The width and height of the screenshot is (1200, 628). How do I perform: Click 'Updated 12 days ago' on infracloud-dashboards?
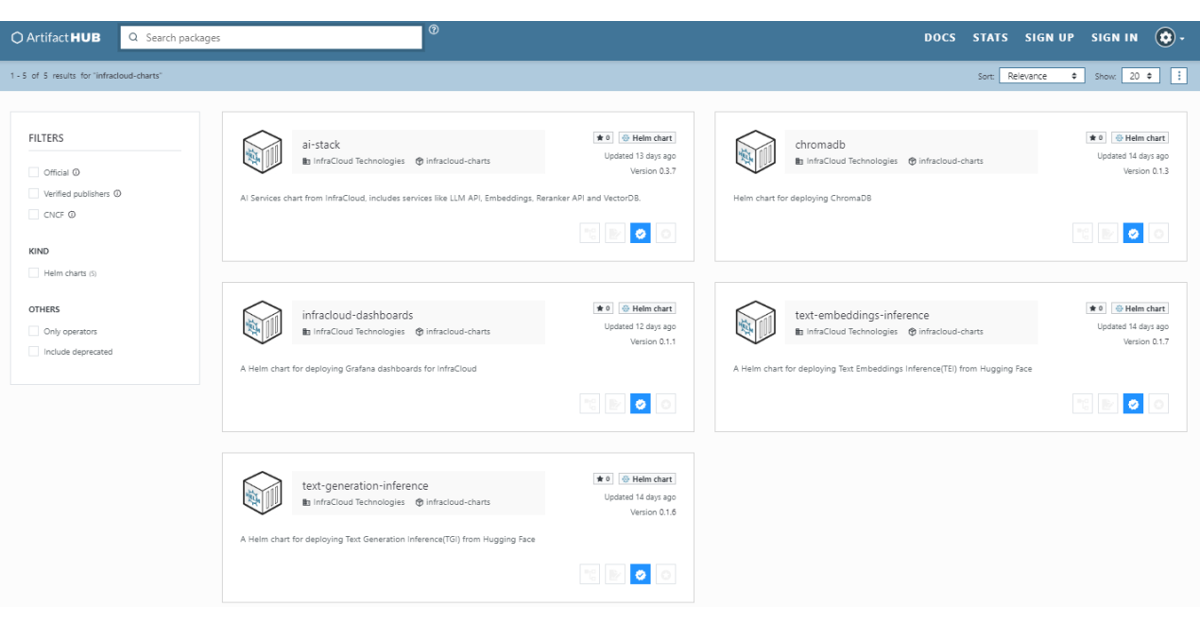pos(640,326)
